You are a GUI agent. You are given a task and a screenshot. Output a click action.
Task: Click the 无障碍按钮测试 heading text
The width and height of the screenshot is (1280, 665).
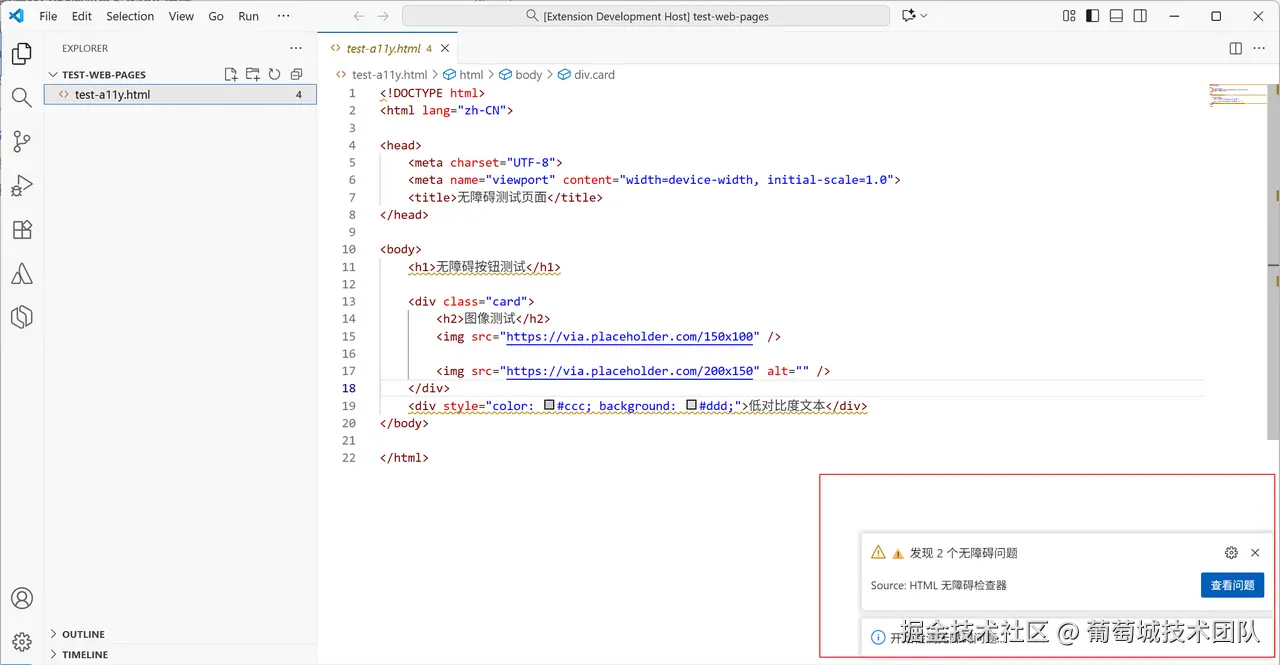click(480, 267)
